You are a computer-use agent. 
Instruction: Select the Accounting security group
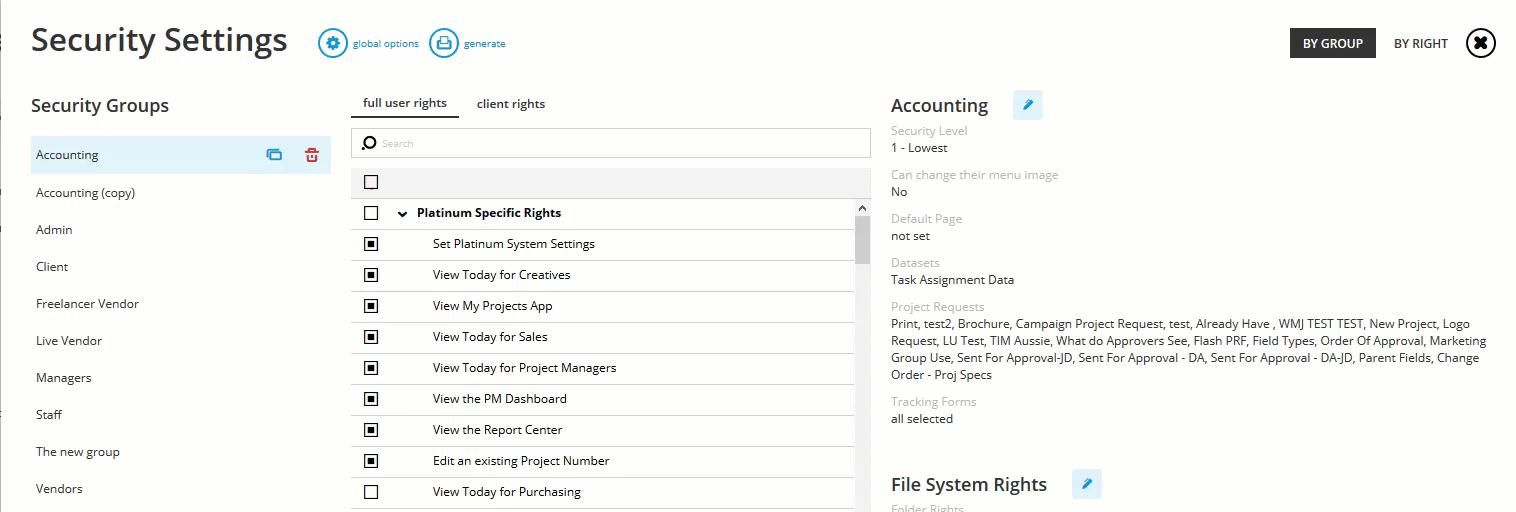(180, 155)
